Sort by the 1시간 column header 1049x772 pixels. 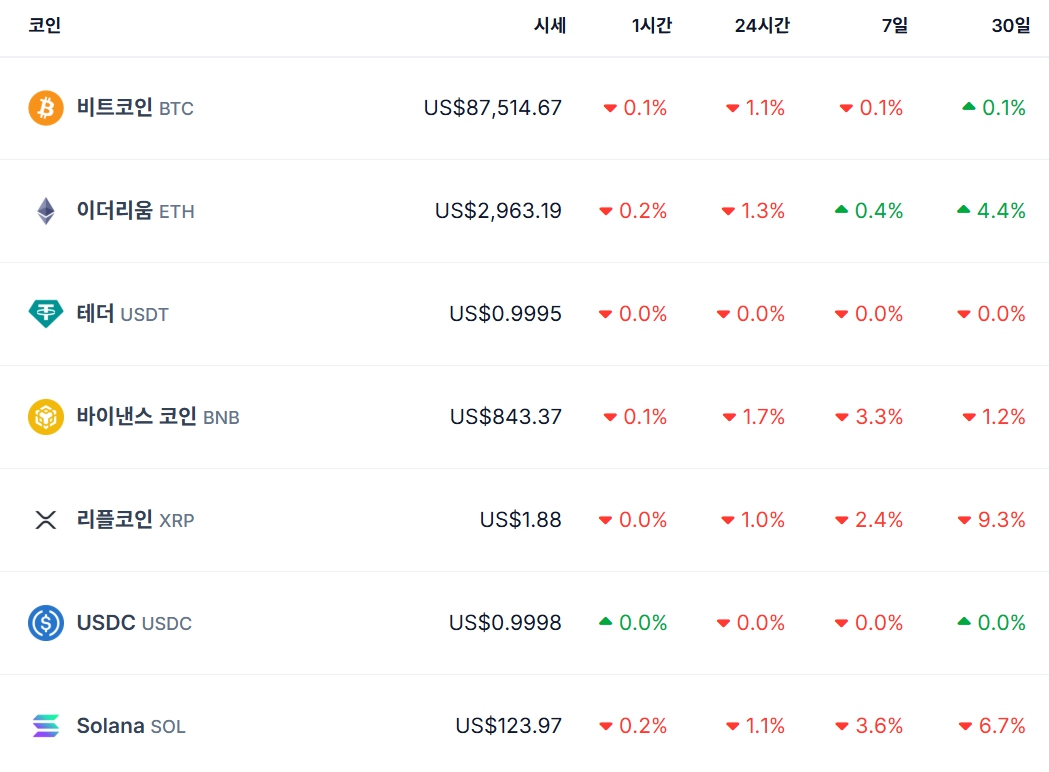pyautogui.click(x=651, y=26)
